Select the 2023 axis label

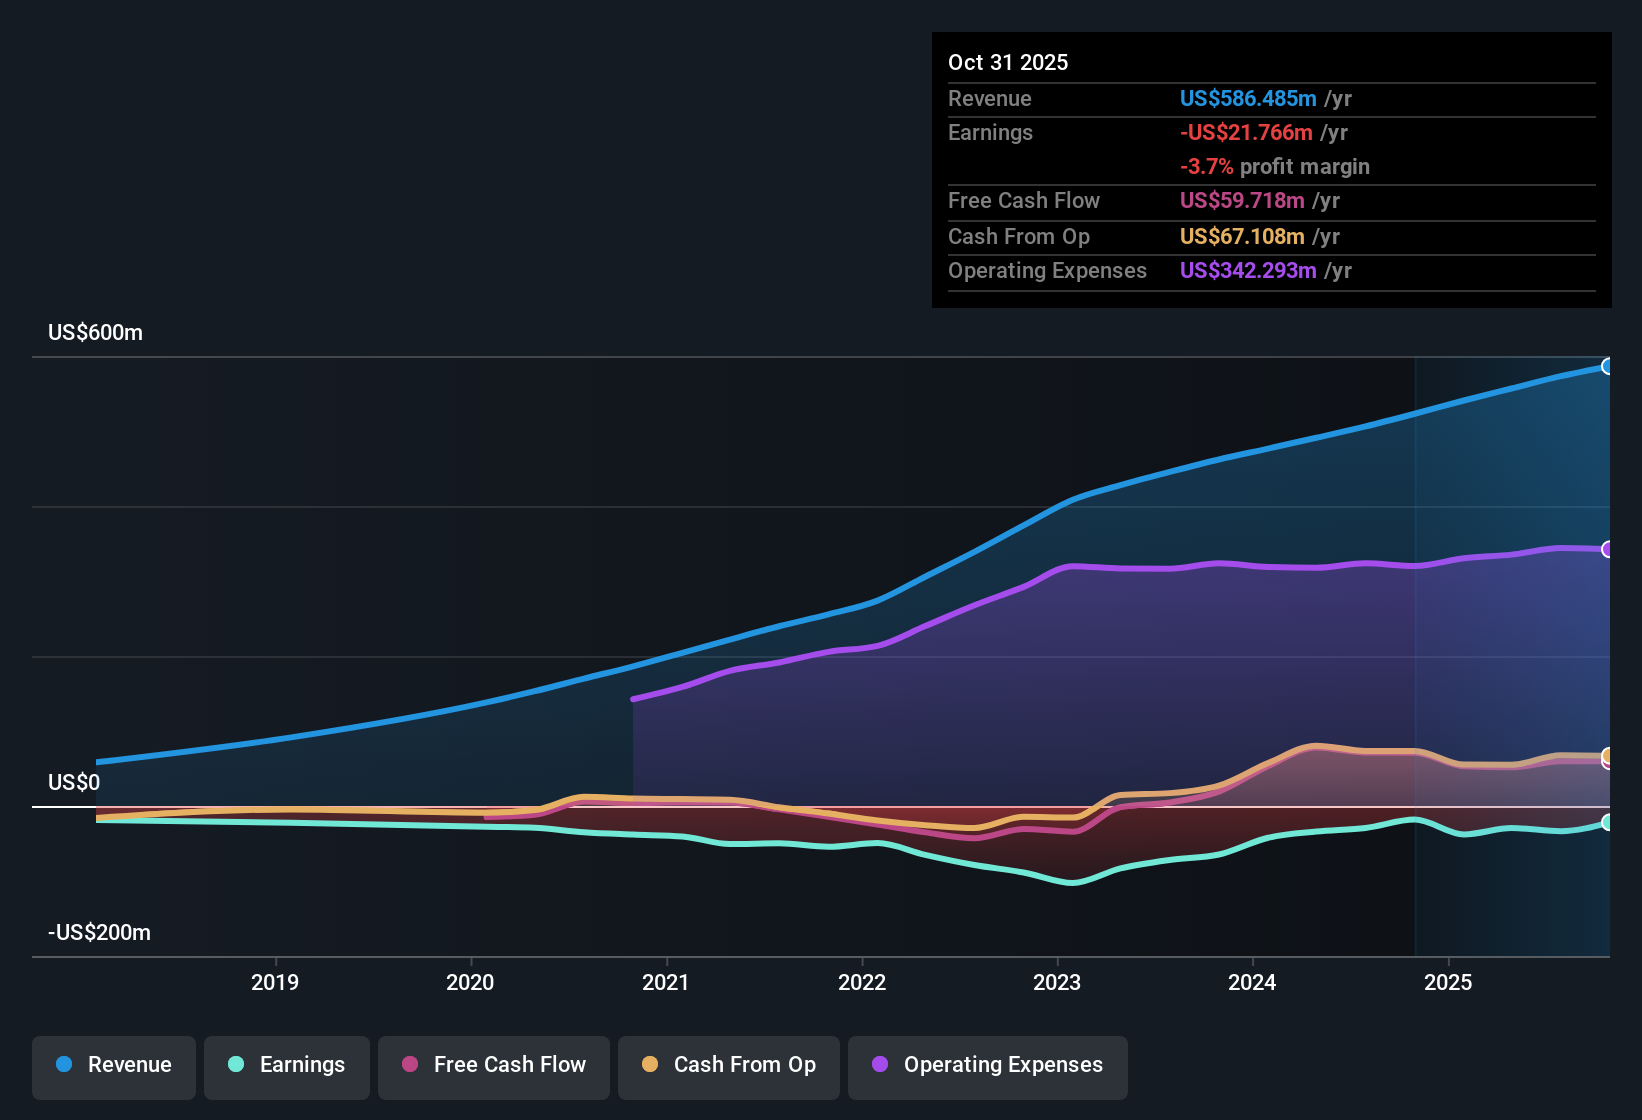[x=1058, y=982]
